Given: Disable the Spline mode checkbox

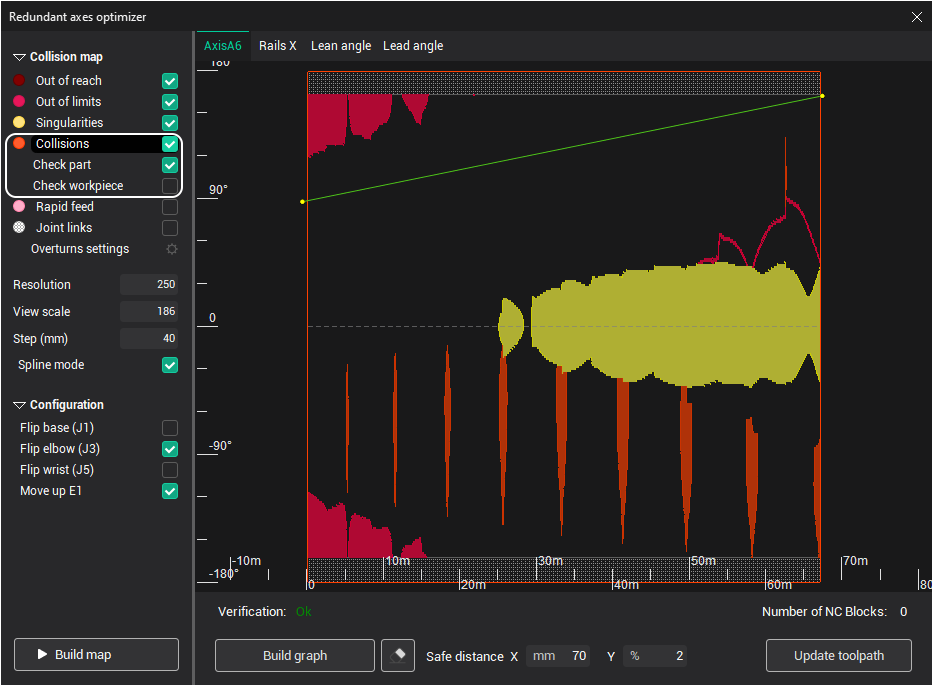Looking at the screenshot, I should (170, 366).
